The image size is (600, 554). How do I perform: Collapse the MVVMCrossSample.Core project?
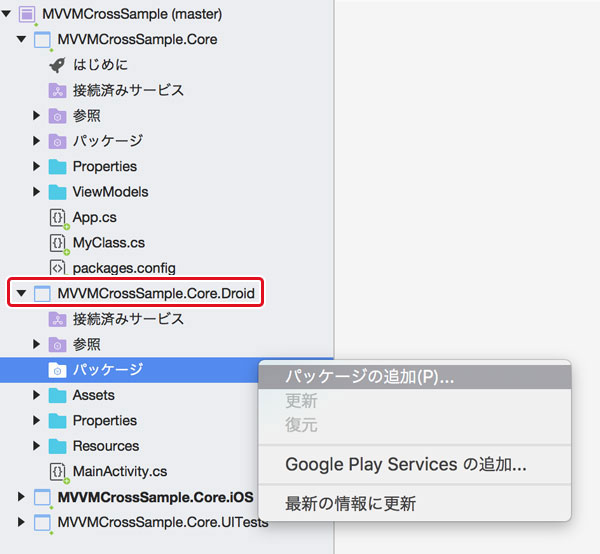click(21, 39)
